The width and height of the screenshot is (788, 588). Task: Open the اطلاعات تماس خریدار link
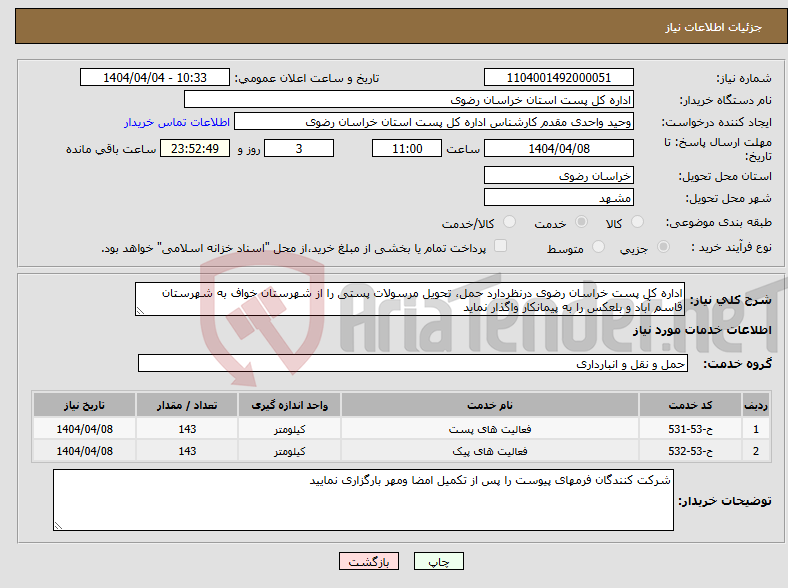pos(177,122)
